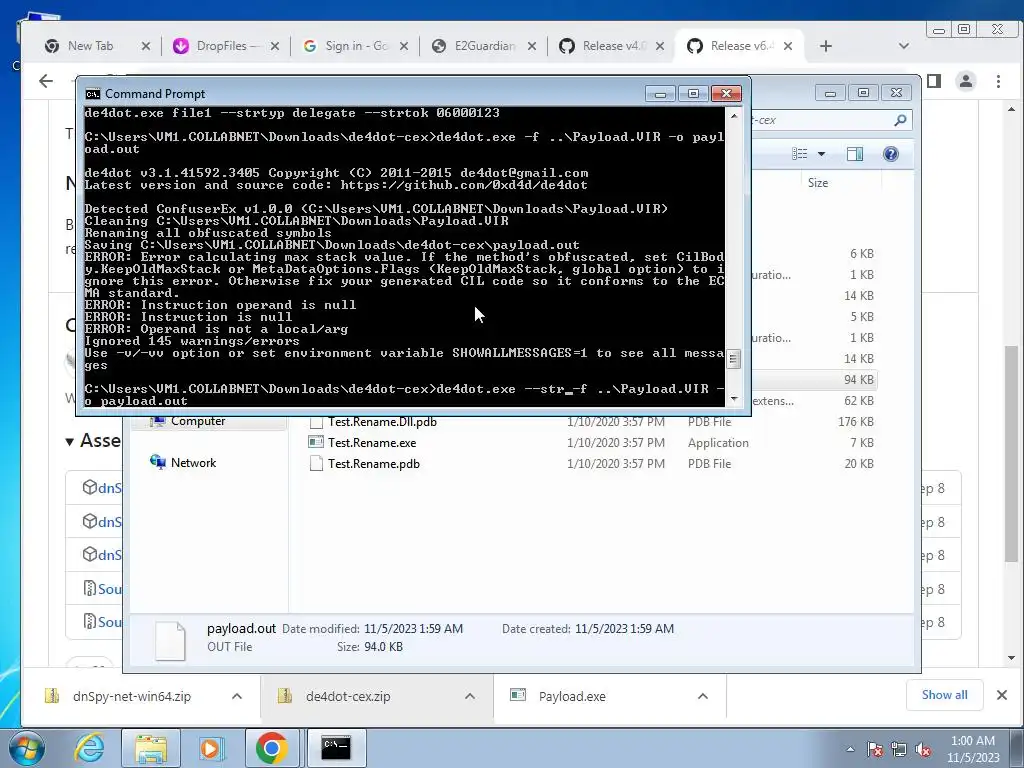Image resolution: width=1024 pixels, height=768 pixels.
Task: Go back in Chrome
Action: point(46,81)
